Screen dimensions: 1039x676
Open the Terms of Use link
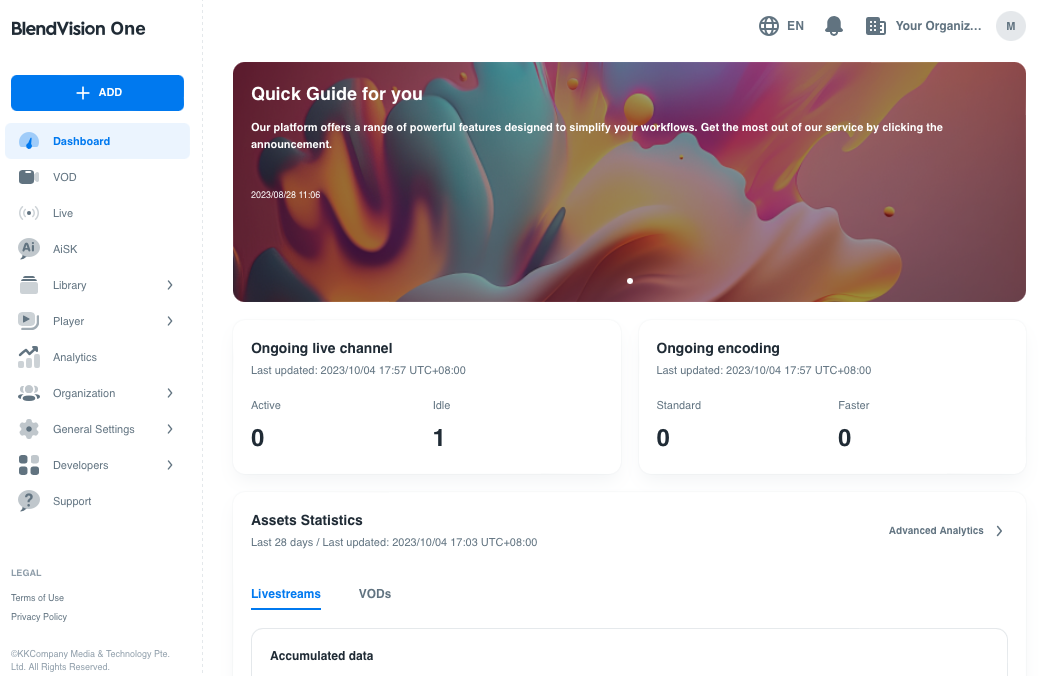click(x=37, y=598)
